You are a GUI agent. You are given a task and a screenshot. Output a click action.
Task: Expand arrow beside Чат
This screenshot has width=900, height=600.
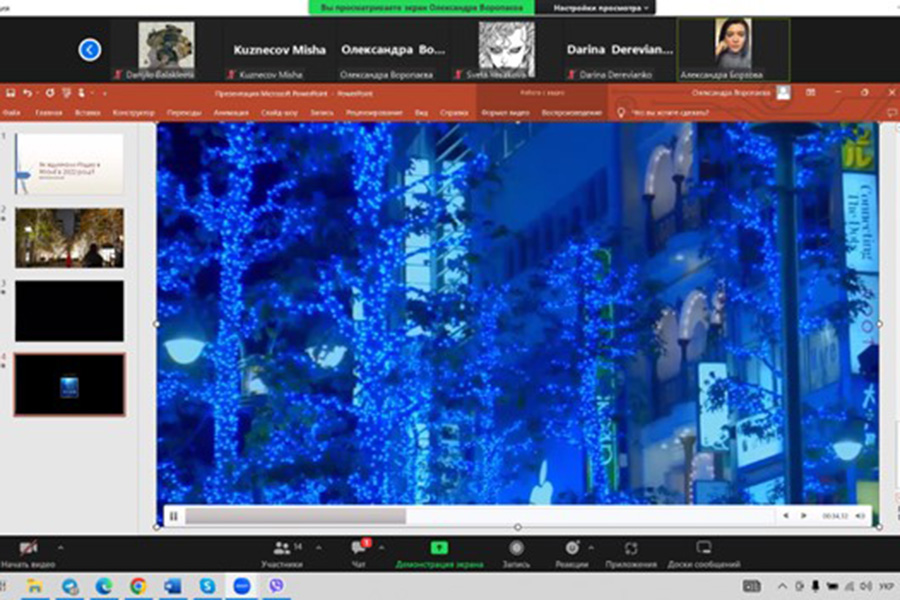pos(382,548)
